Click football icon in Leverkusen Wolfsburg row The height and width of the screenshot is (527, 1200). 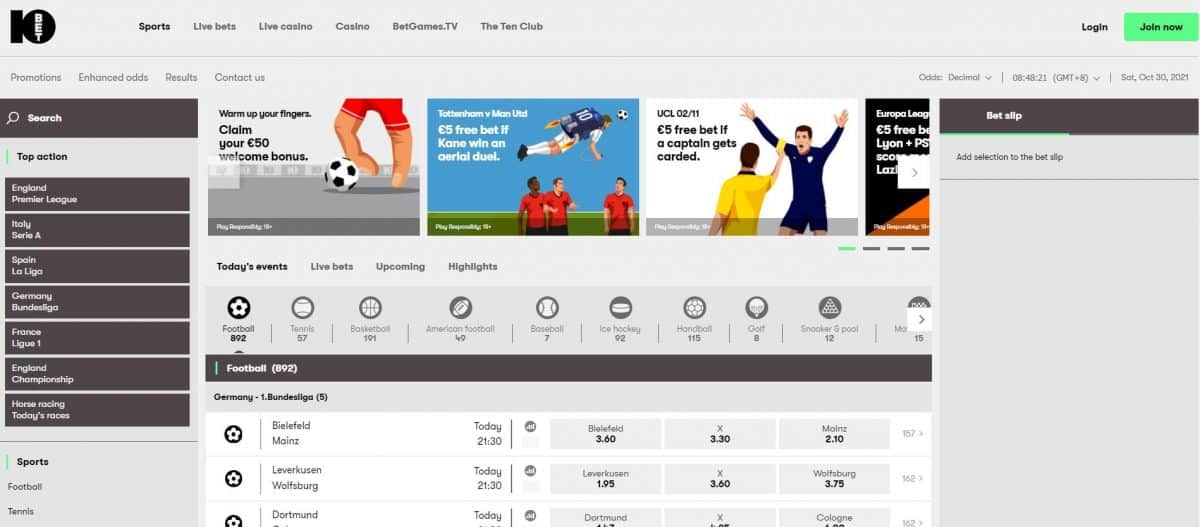(233, 479)
